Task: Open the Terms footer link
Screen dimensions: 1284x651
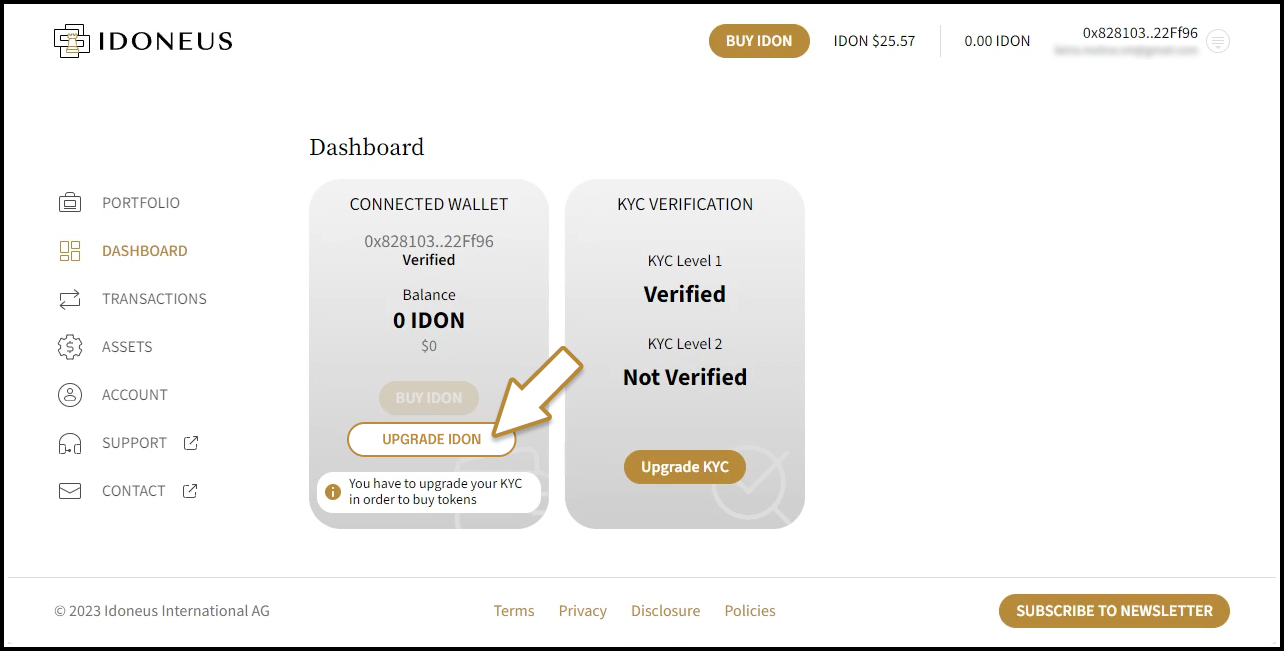Action: (514, 611)
